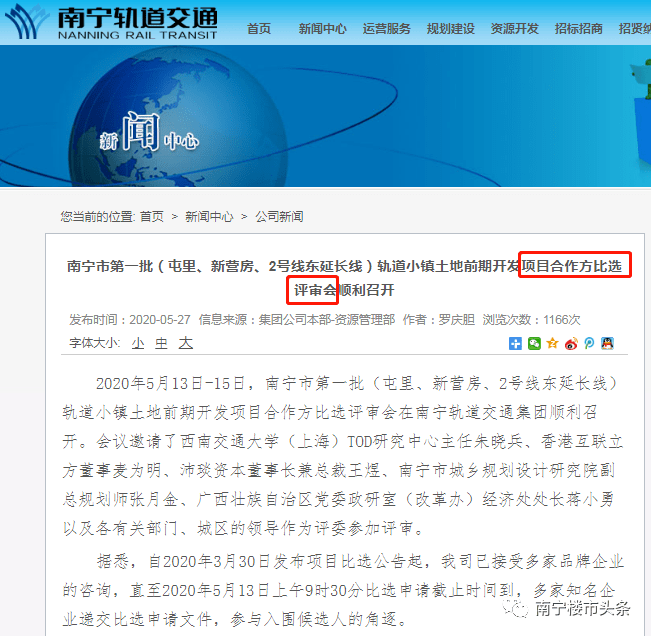Click the 新闻中心 globe banner image
The height and width of the screenshot is (636, 651).
[326, 116]
